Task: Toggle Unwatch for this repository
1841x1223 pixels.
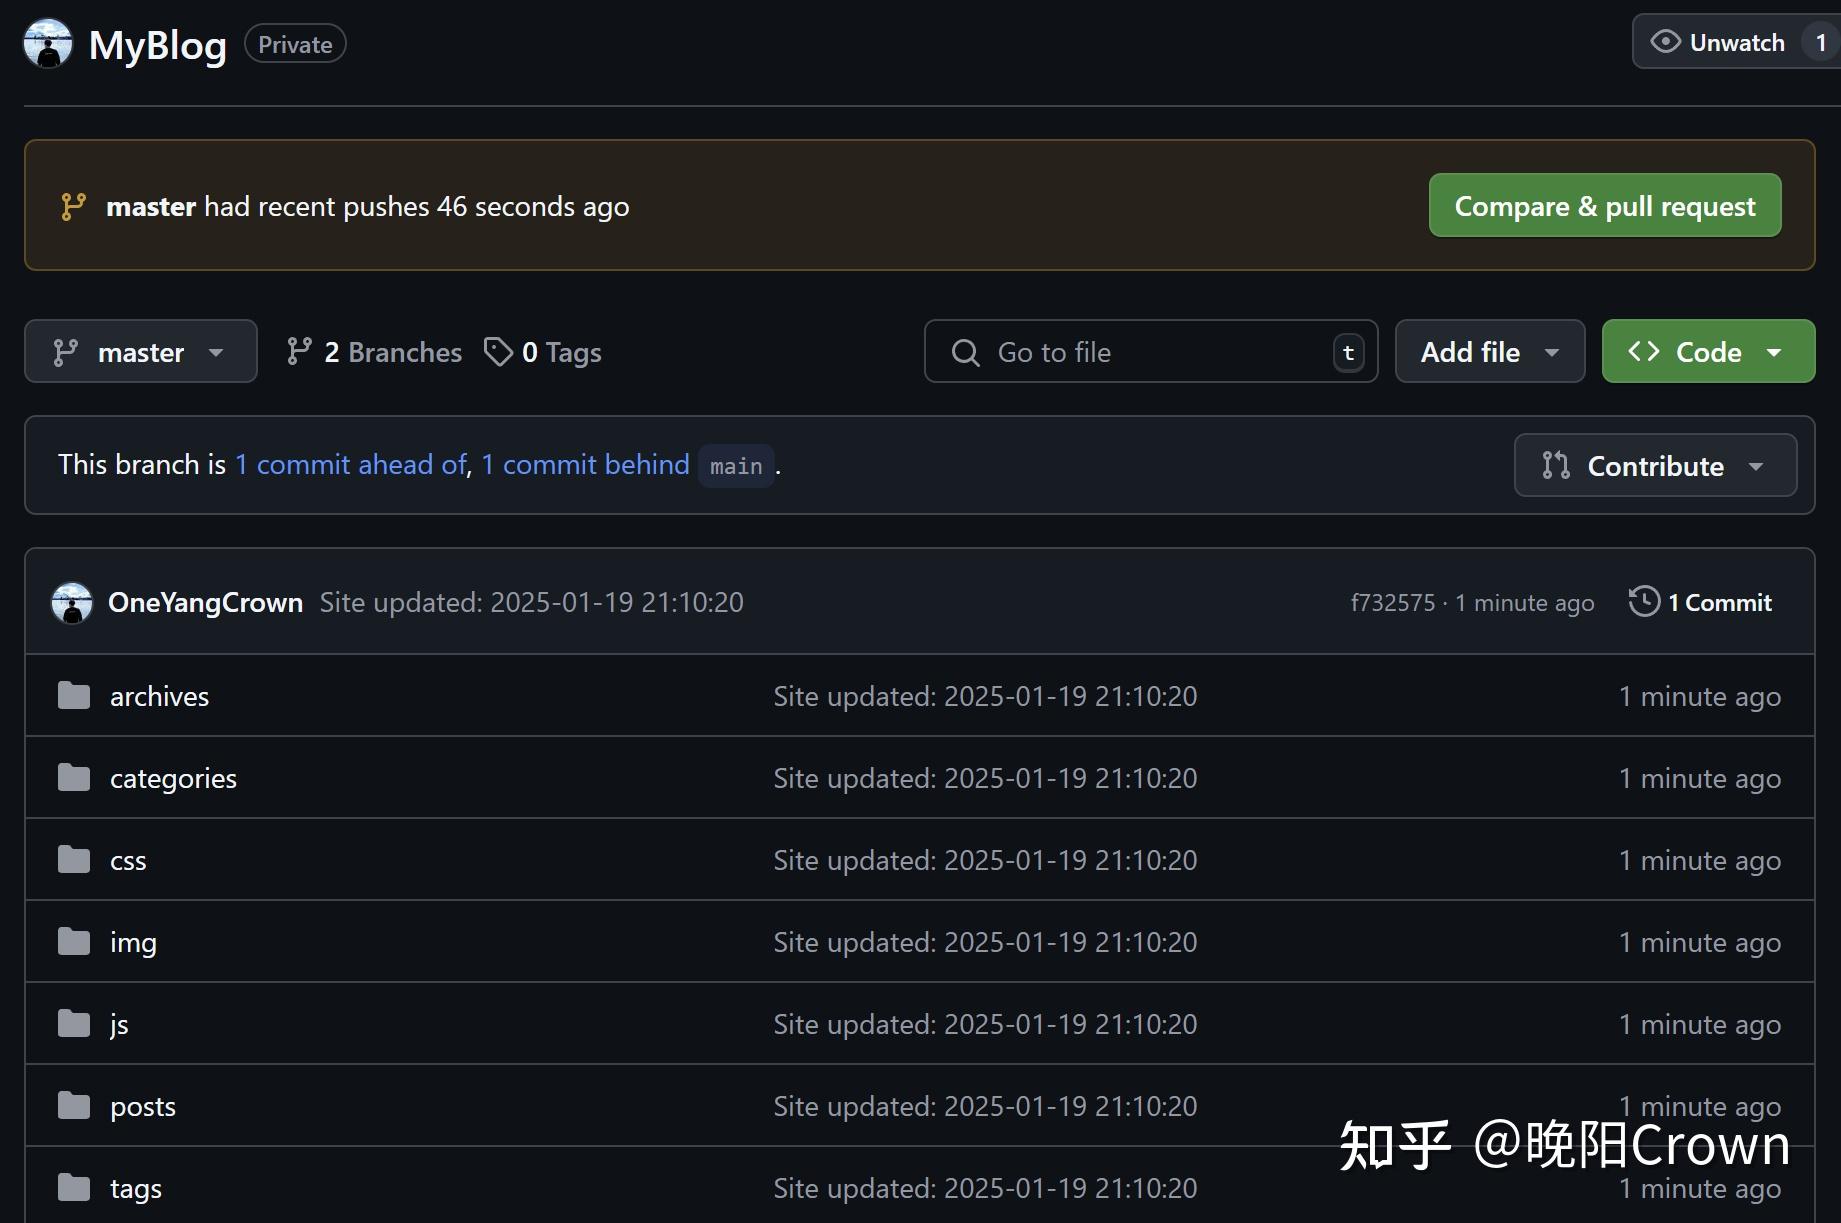Action: point(1720,43)
